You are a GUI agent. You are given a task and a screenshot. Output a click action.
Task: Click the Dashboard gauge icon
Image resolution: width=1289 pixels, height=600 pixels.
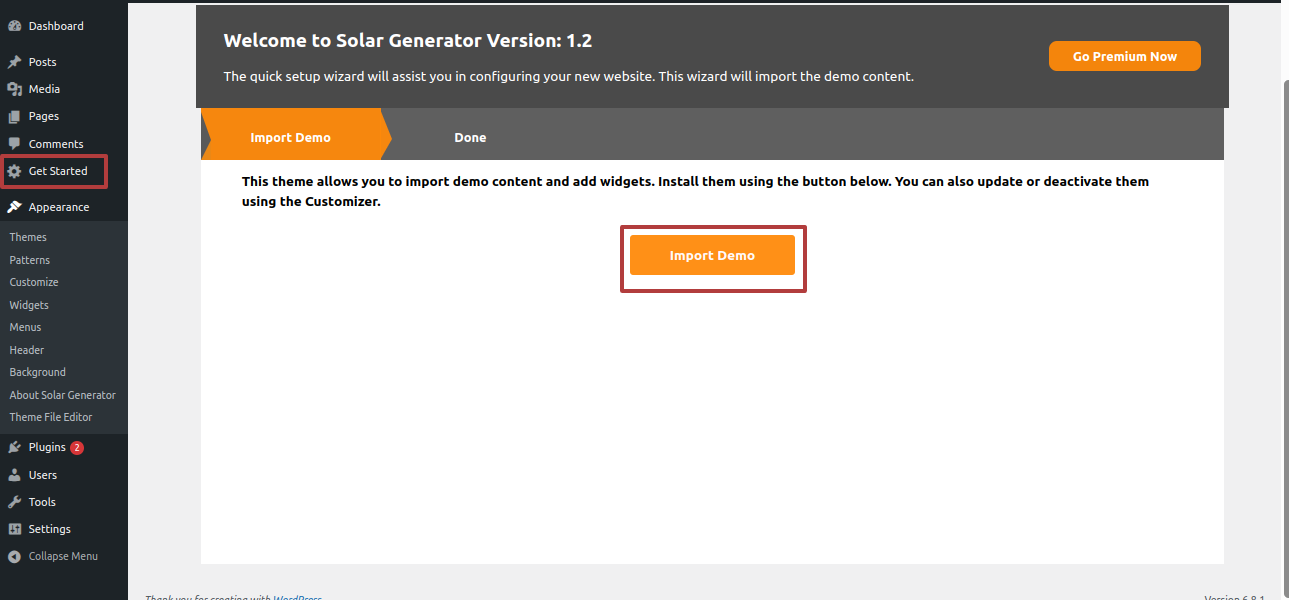[14, 26]
